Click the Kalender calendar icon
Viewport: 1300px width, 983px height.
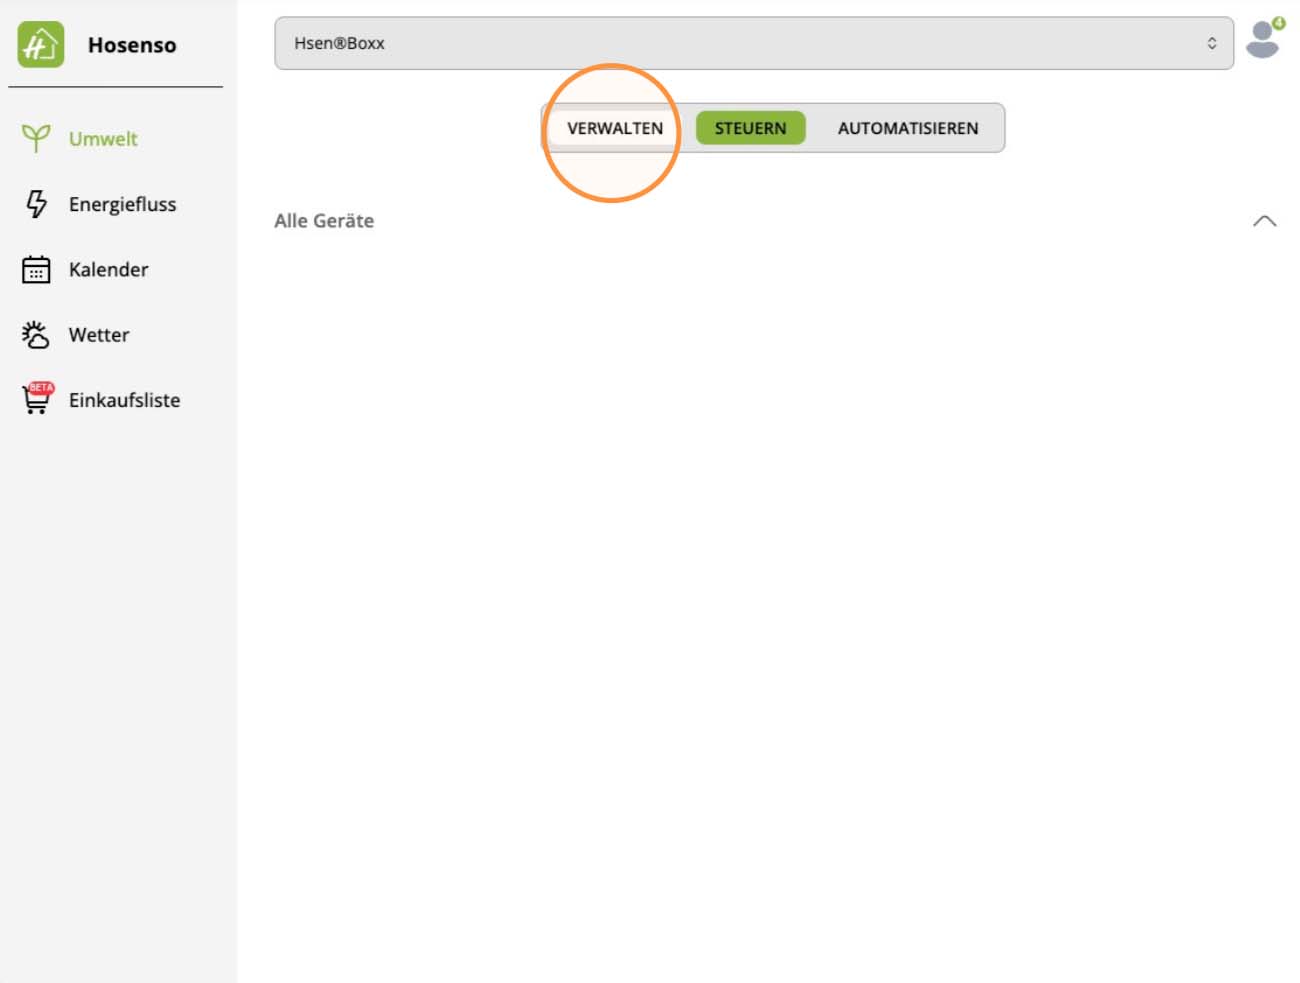36,269
